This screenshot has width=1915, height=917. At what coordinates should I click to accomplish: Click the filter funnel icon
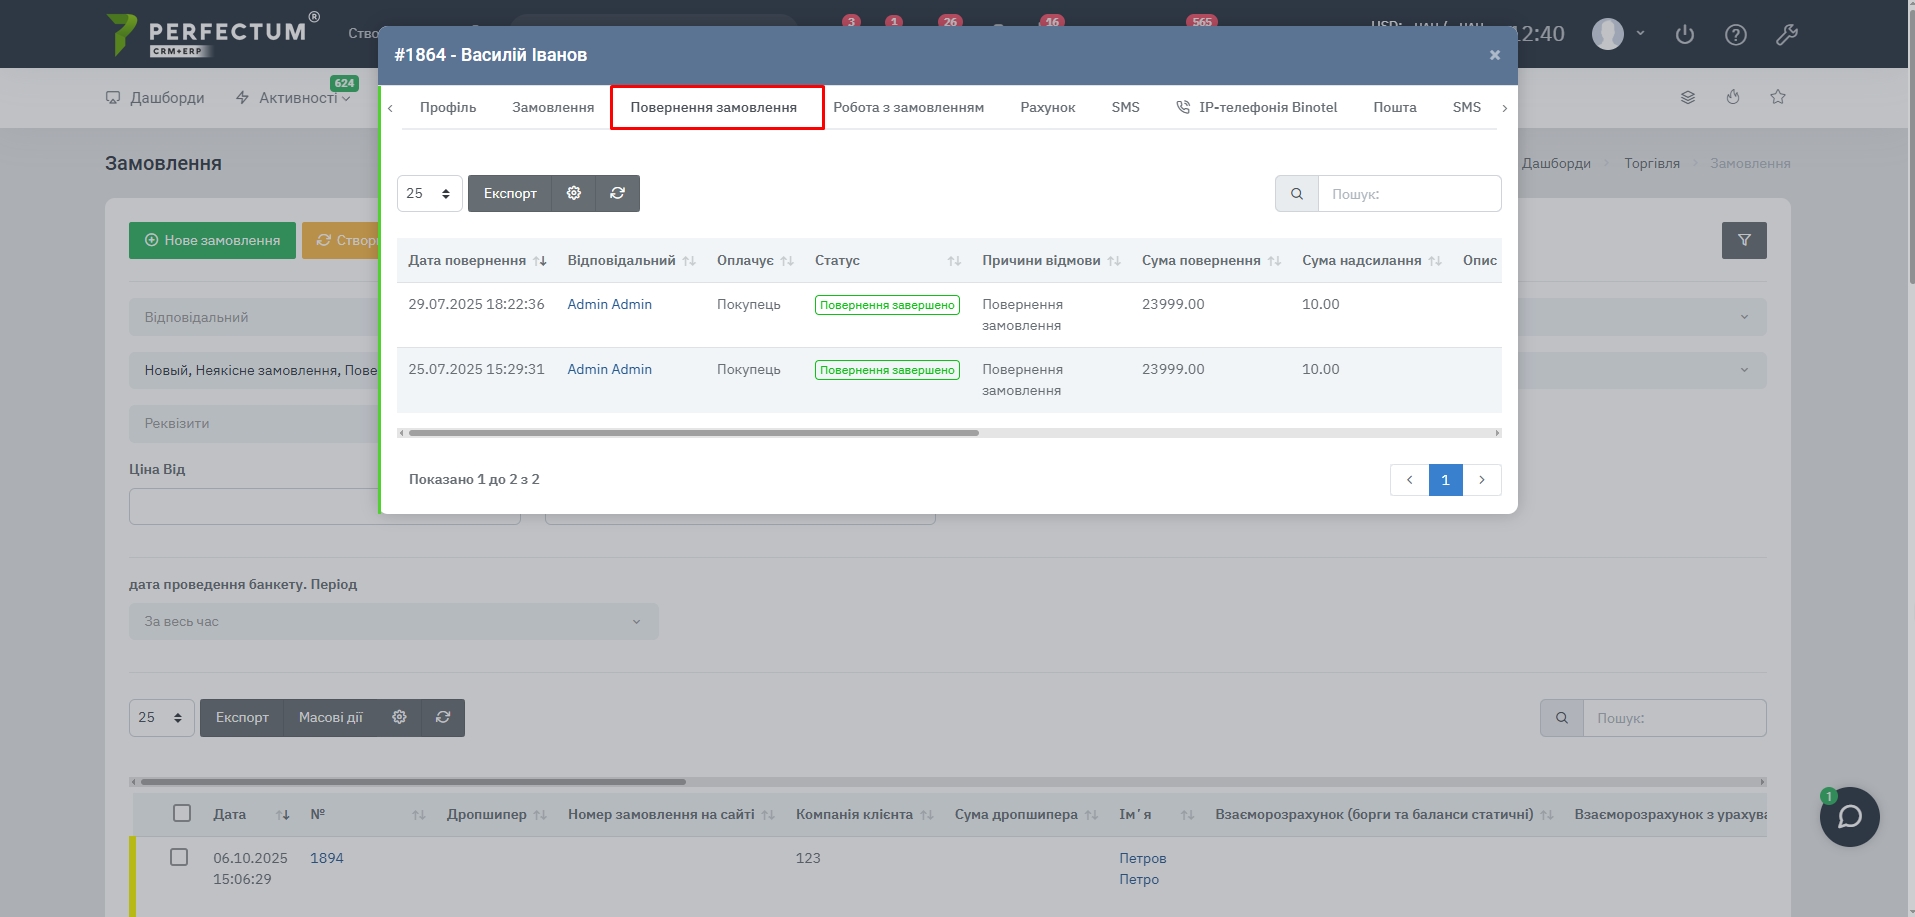coord(1744,240)
